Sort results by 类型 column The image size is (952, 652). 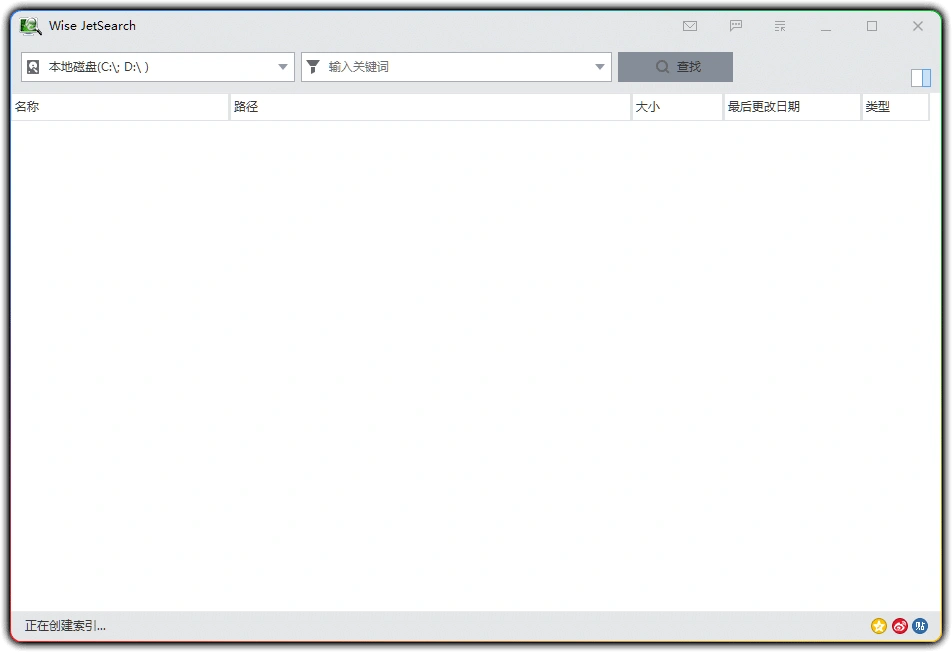896,107
